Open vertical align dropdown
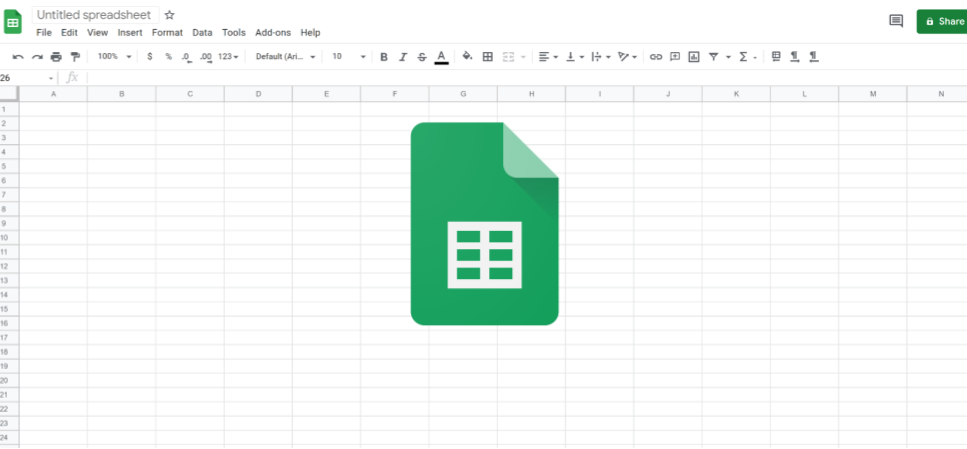This screenshot has height=449, width=967. (x=575, y=57)
